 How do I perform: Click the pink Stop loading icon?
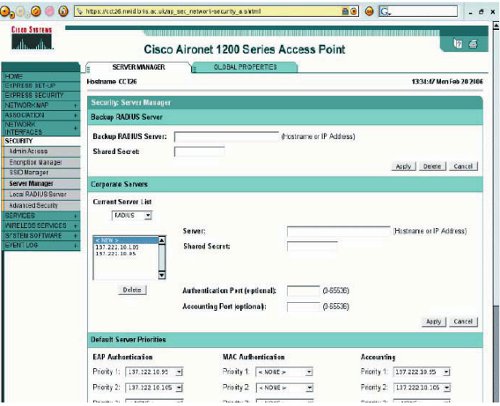coord(49,11)
